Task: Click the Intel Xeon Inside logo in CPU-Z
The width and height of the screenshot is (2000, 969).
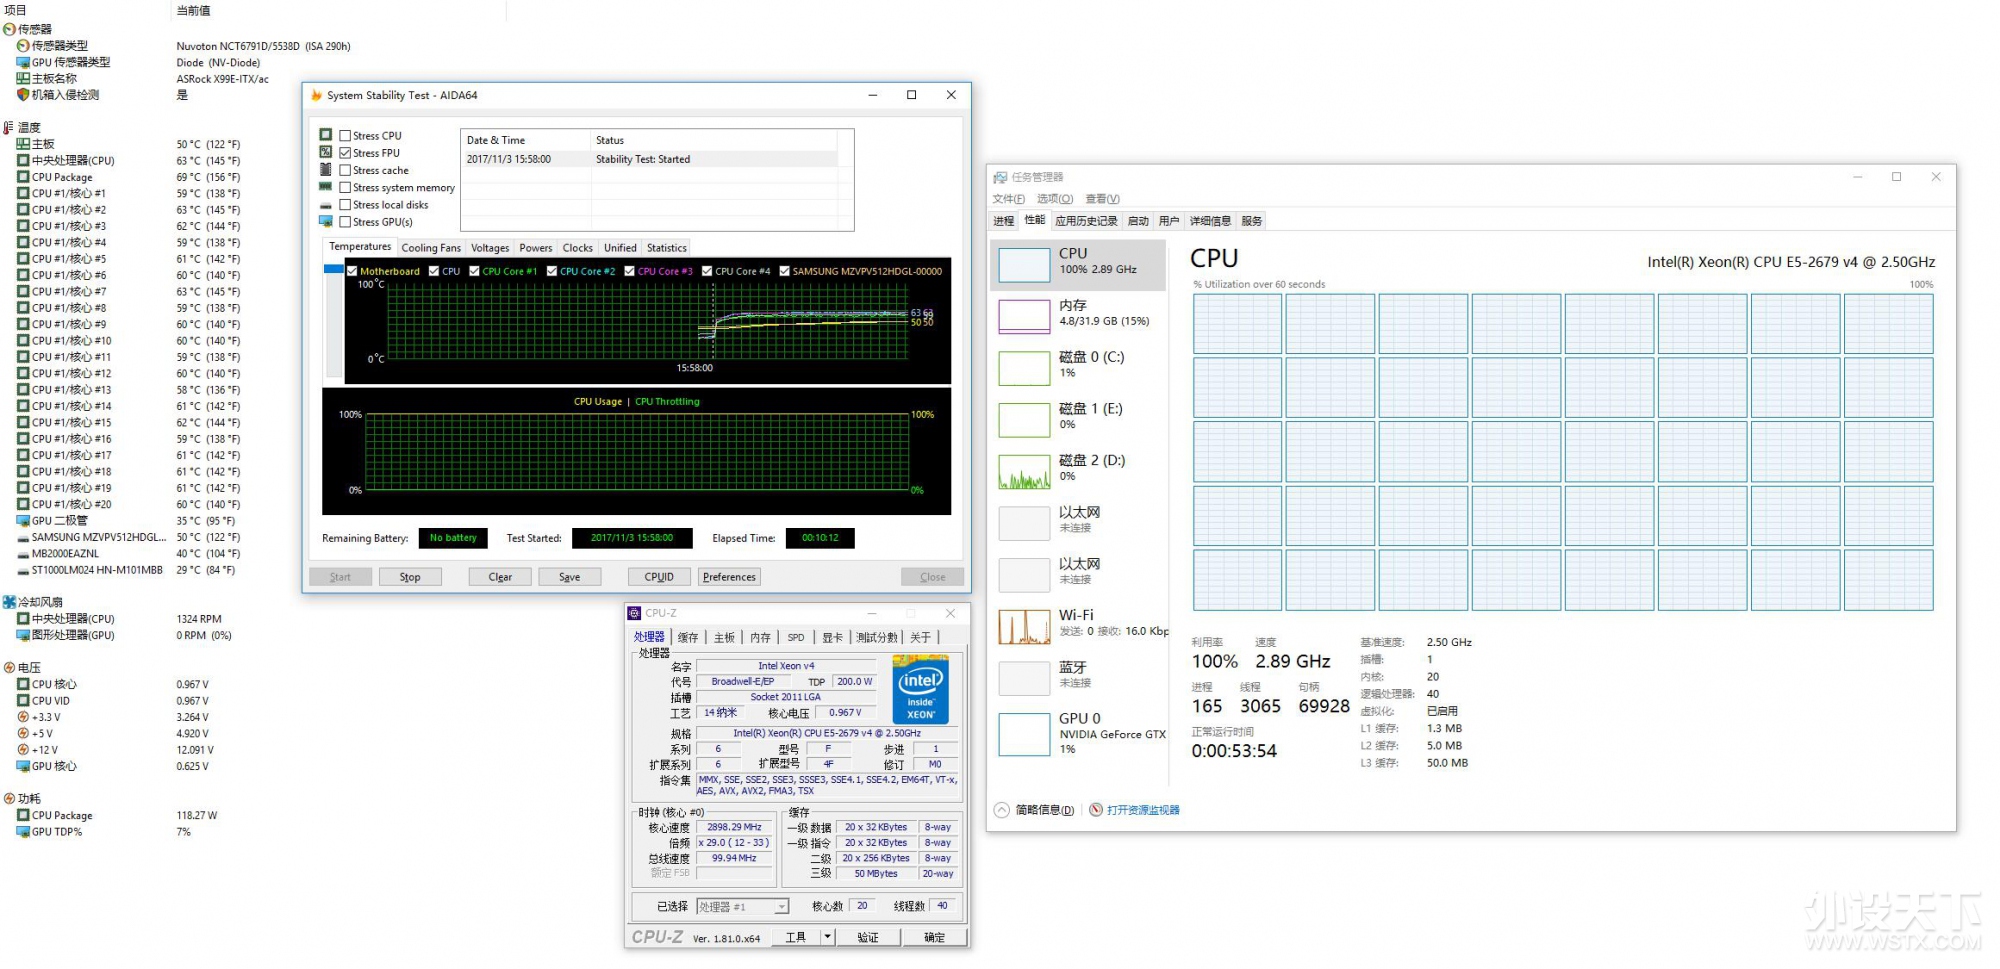Action: click(x=920, y=689)
